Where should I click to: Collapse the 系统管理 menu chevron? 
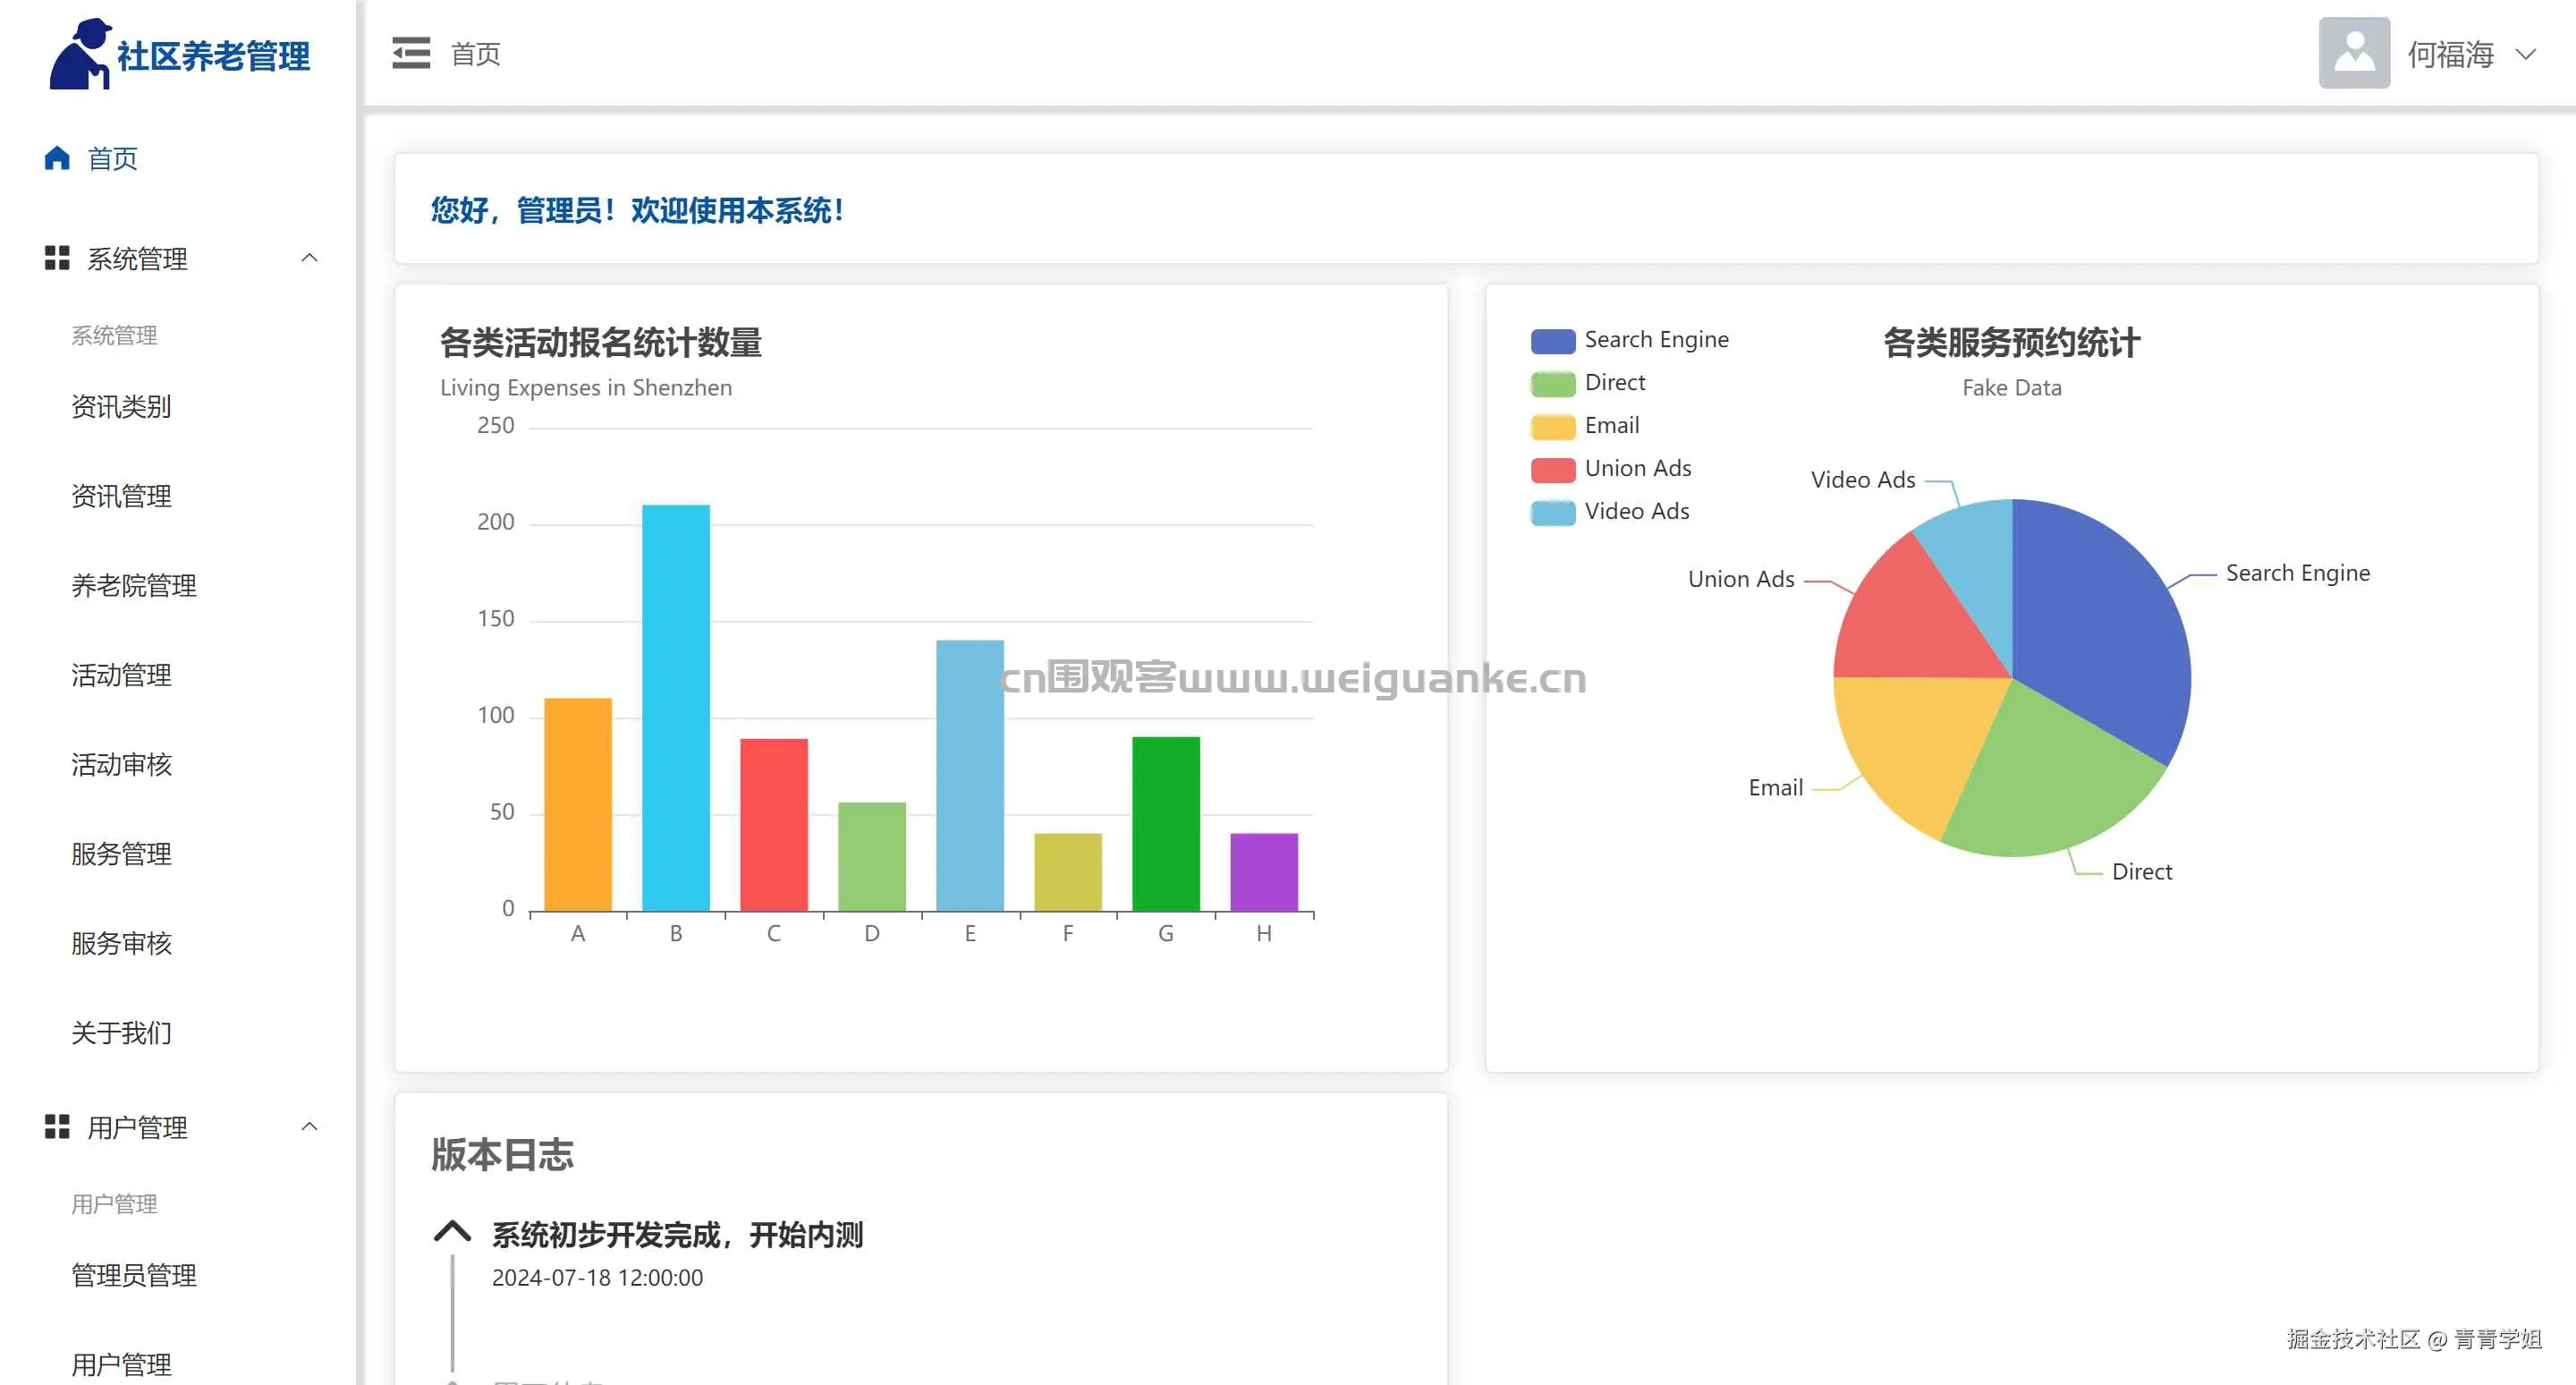pyautogui.click(x=310, y=258)
